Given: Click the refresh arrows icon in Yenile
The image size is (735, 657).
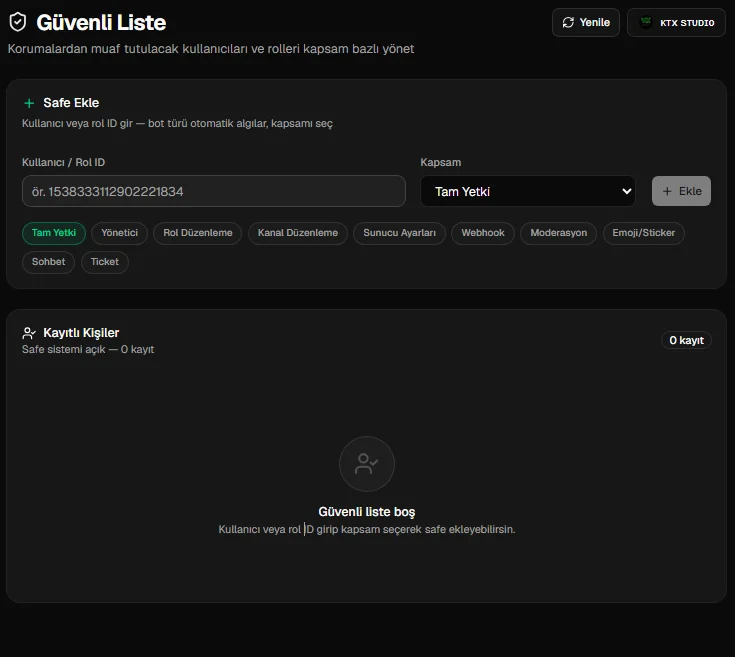Looking at the screenshot, I should click(568, 22).
